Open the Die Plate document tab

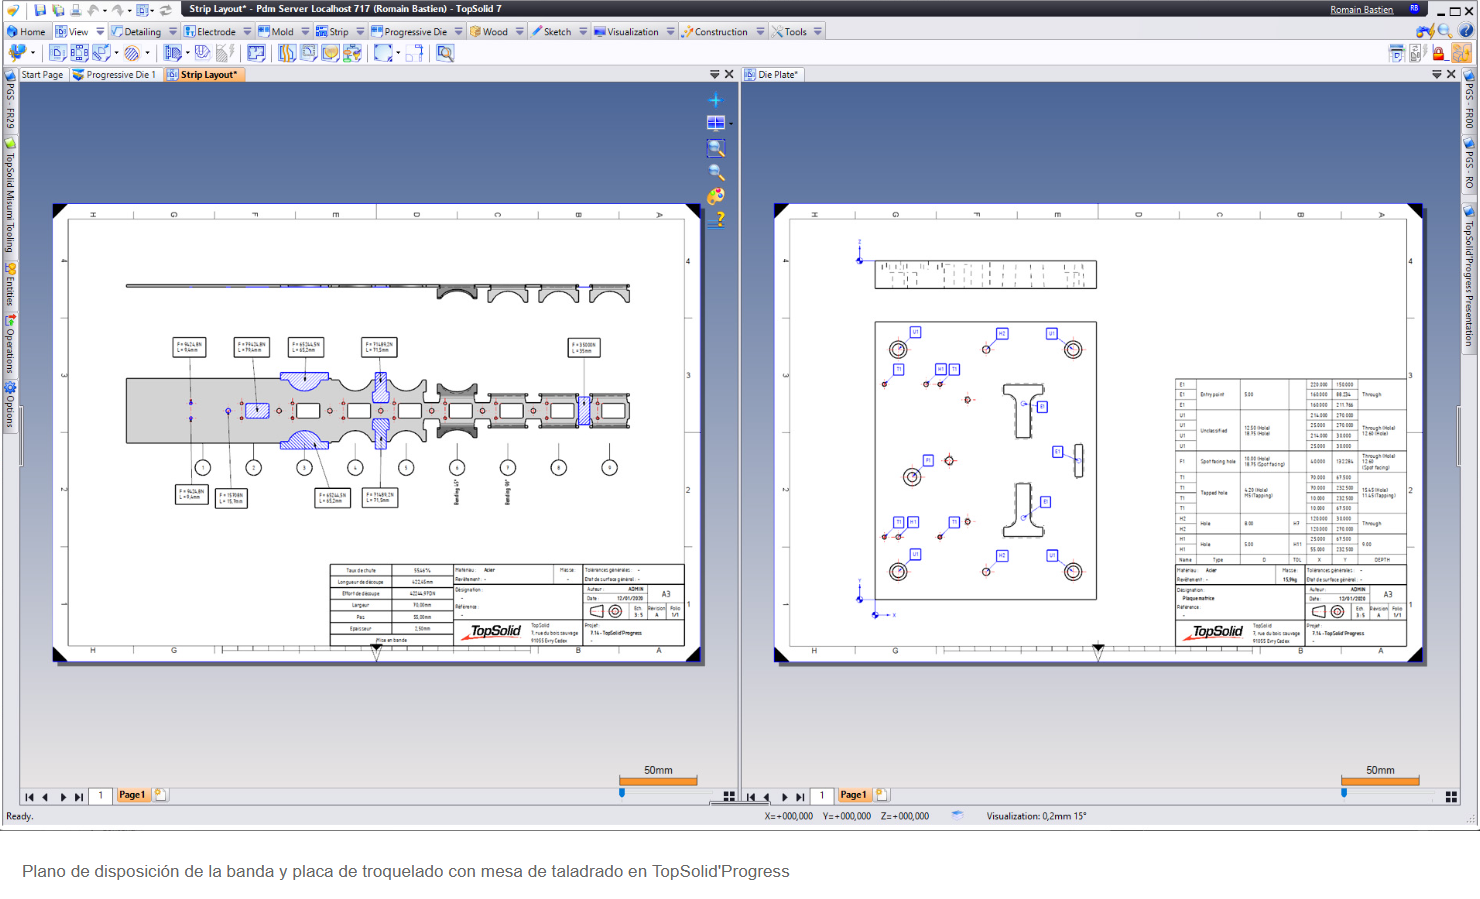[777, 75]
